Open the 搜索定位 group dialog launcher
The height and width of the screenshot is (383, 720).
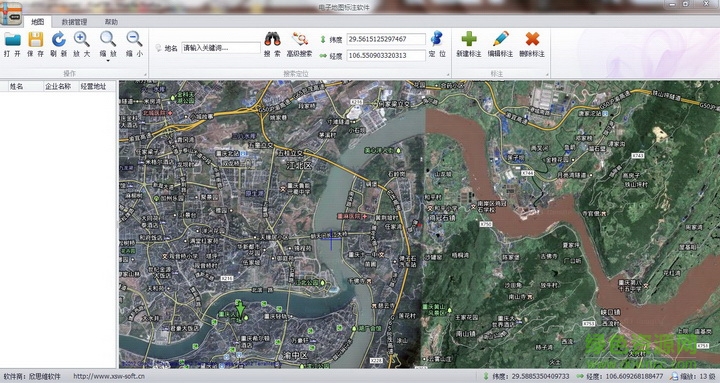point(448,74)
